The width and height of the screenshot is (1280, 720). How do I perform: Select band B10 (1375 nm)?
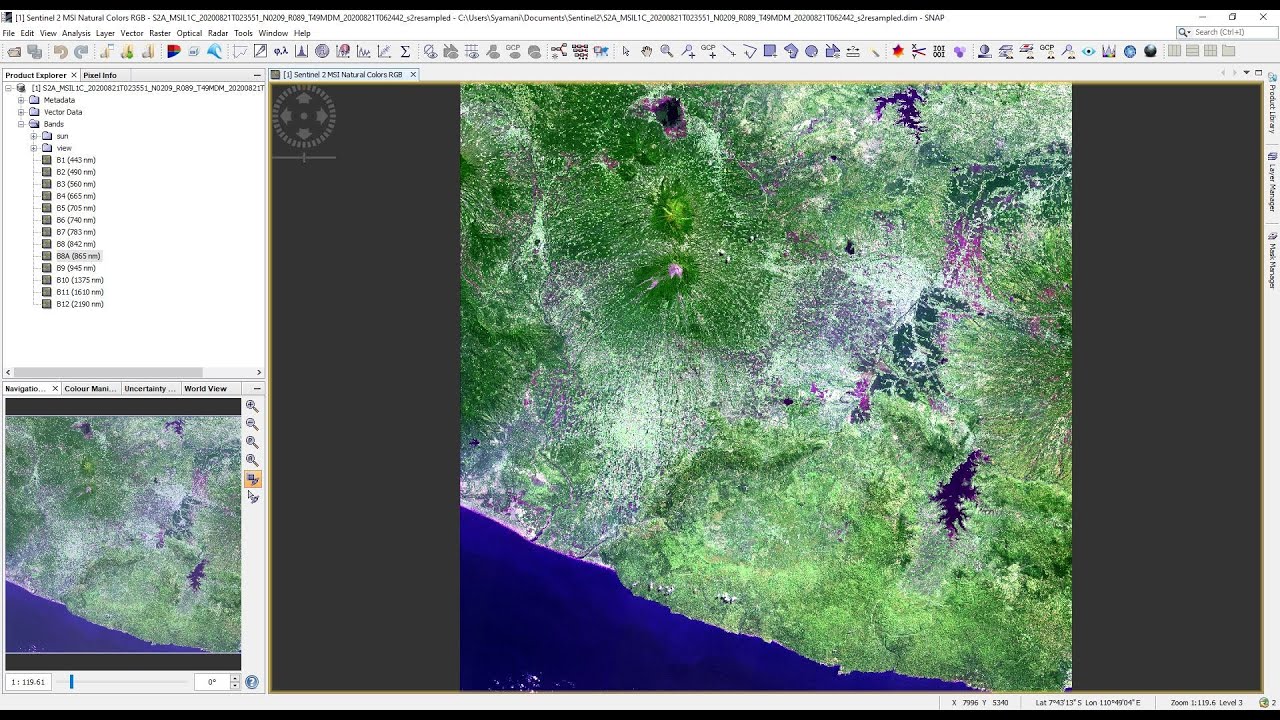coord(79,280)
